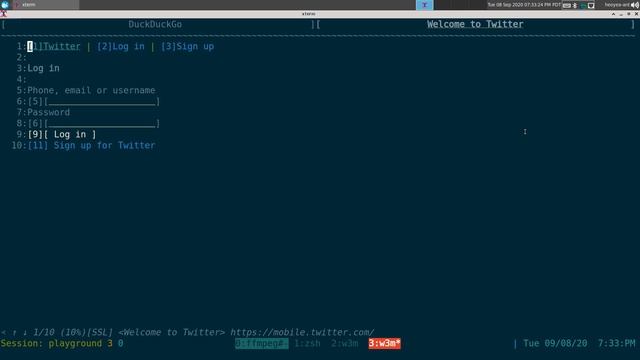Switch to tmux window 0:ffmpeg
Image resolution: width=640 pixels, height=360 pixels.
262,344
